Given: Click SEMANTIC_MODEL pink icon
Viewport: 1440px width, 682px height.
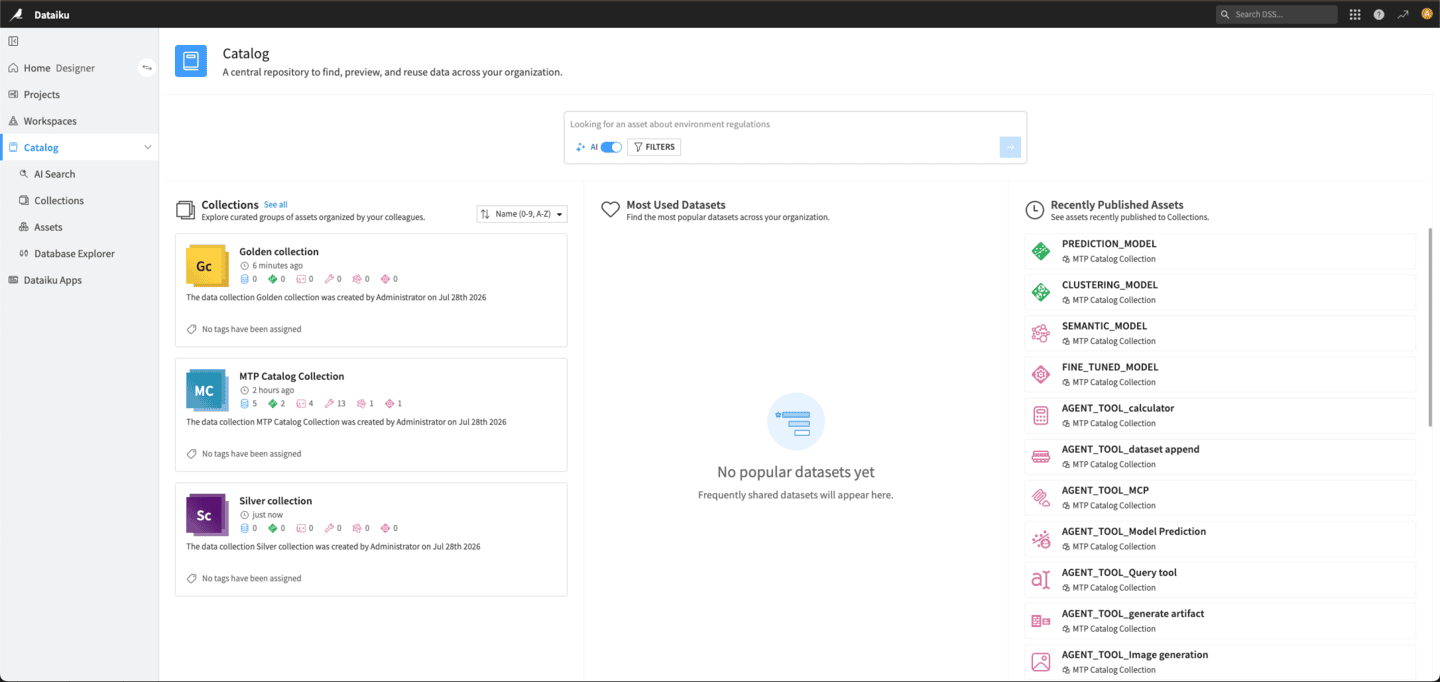Looking at the screenshot, I should 1041,333.
